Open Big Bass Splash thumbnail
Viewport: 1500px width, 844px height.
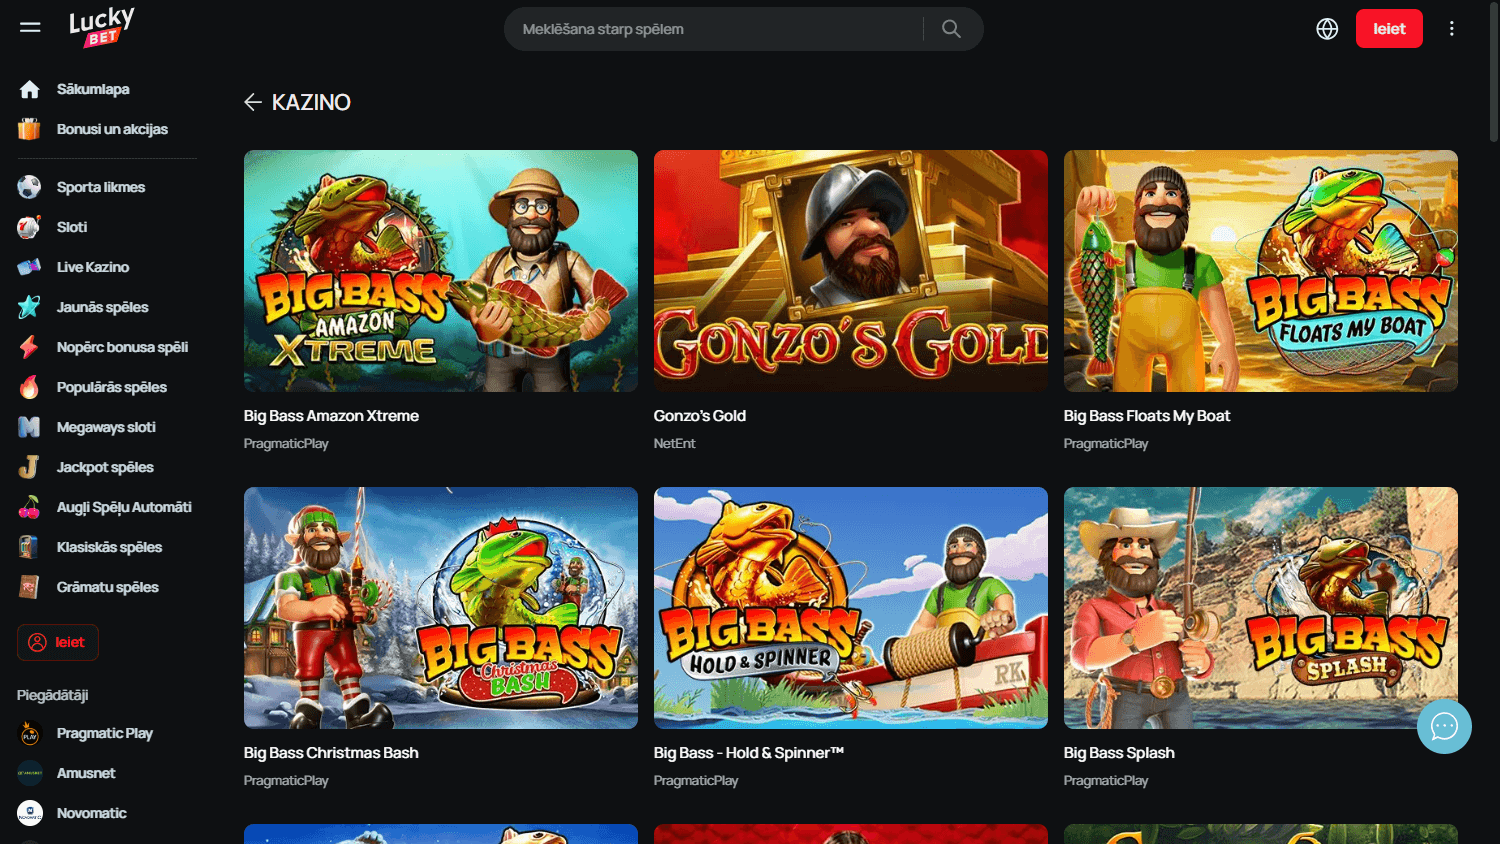pos(1261,608)
